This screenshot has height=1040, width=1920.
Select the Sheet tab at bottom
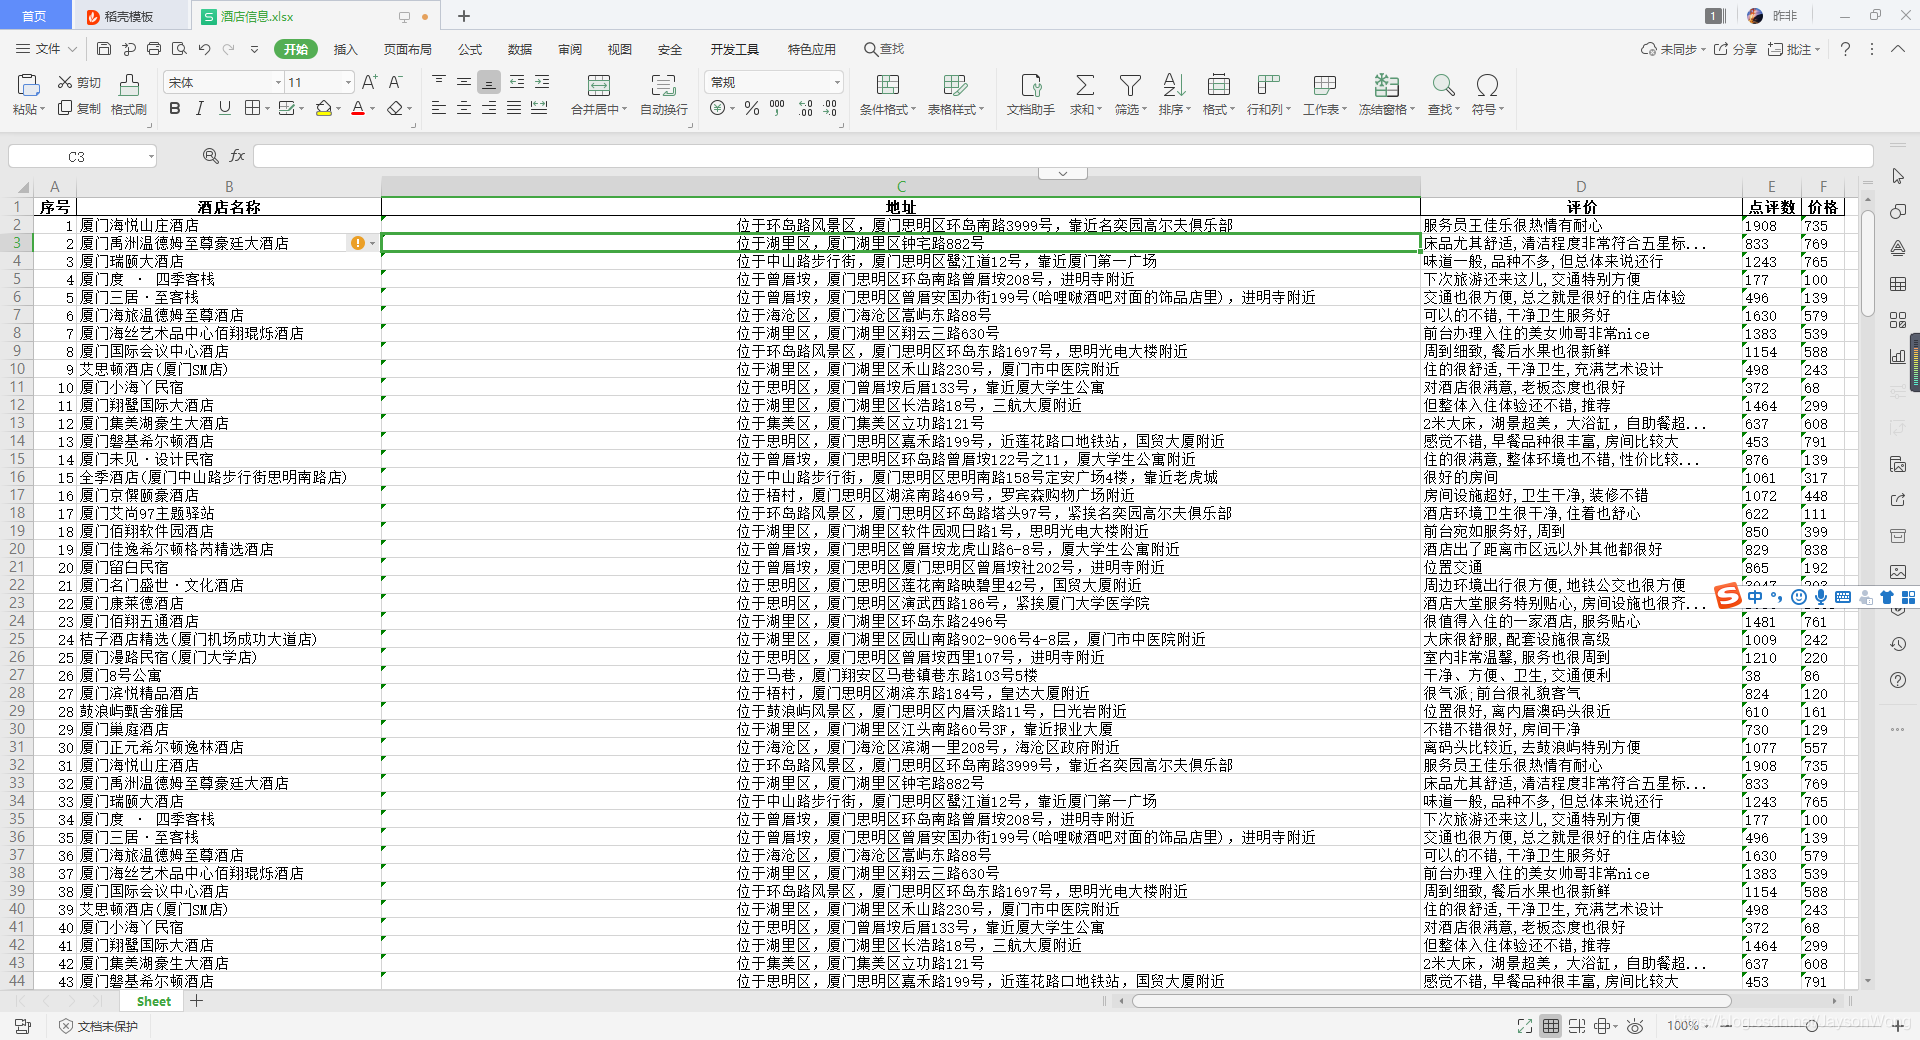[153, 1001]
